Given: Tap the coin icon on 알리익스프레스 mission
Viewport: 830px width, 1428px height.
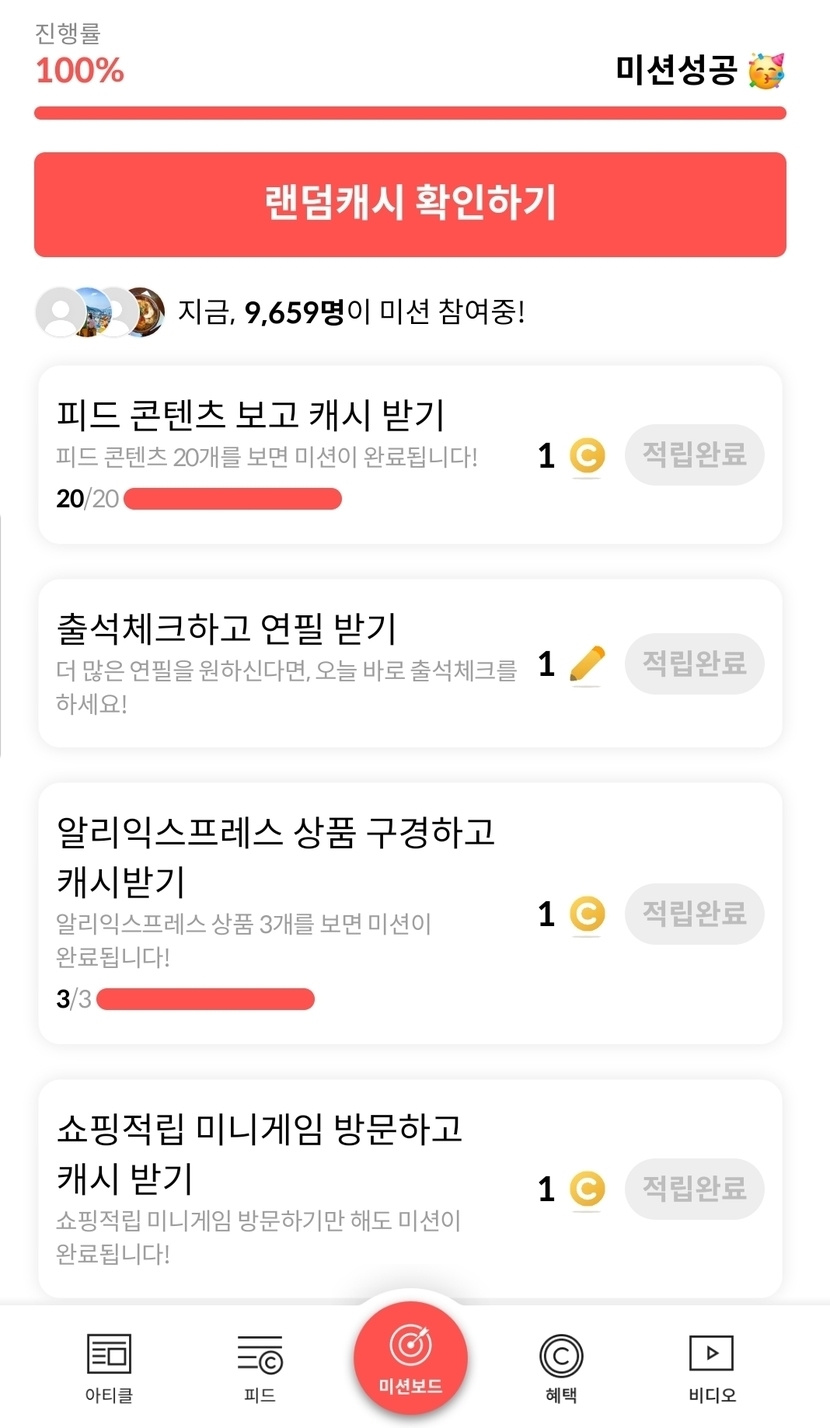Looking at the screenshot, I should tap(587, 914).
